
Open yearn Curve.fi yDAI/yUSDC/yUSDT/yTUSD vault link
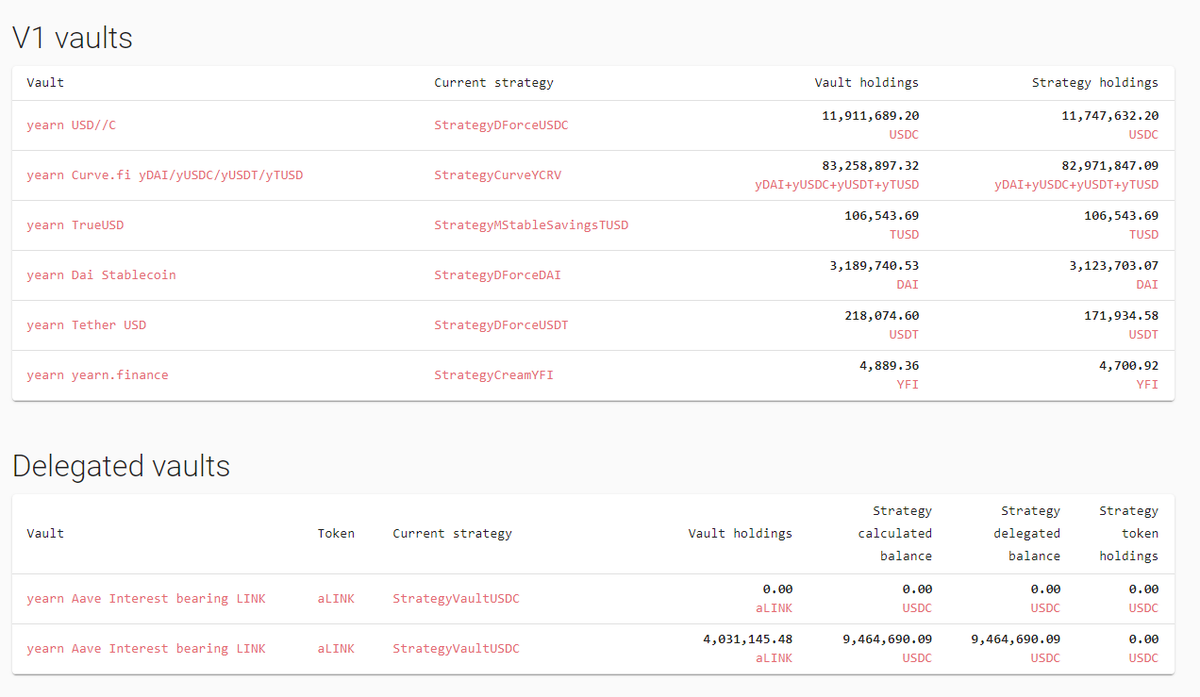[x=165, y=175]
